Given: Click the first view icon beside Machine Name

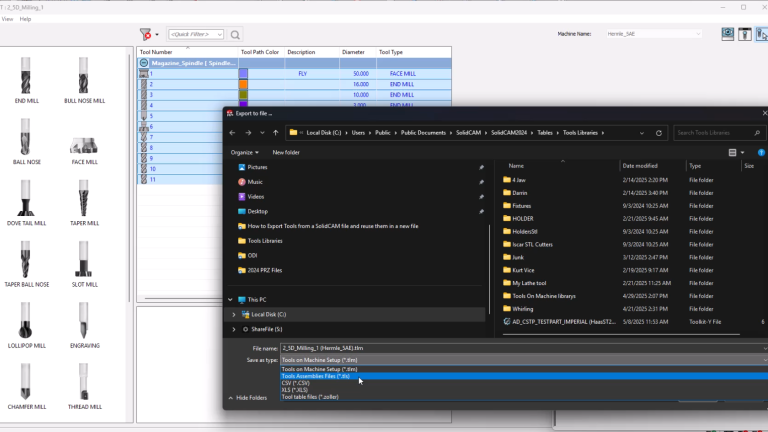Looking at the screenshot, I should (x=727, y=34).
